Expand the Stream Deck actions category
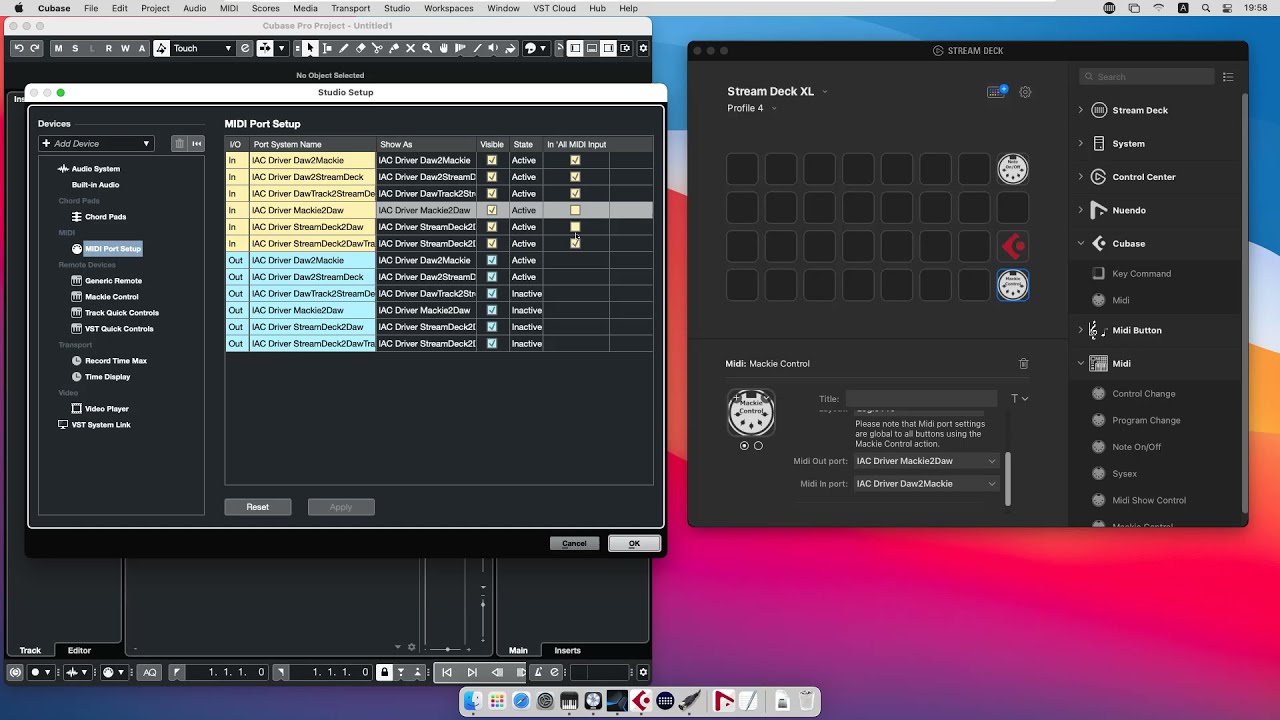1280x720 pixels. click(1080, 110)
